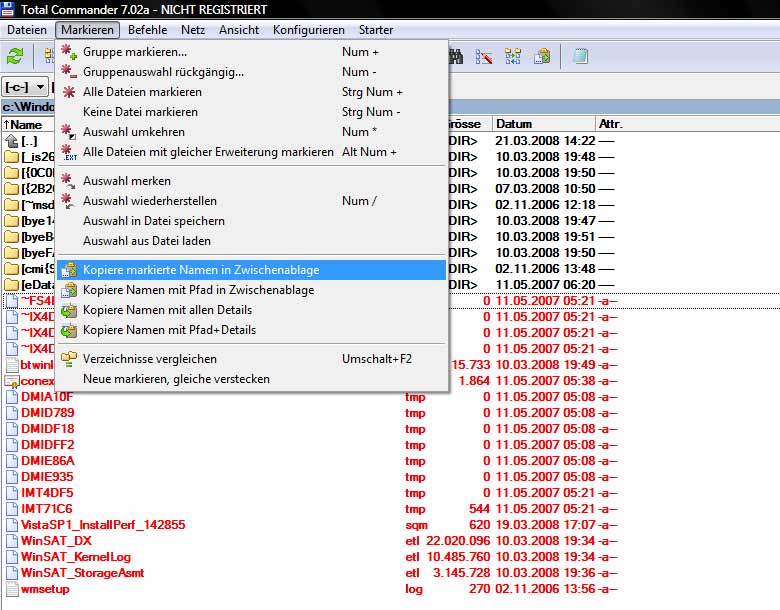Sort by the Attr. column header

(x=610, y=124)
